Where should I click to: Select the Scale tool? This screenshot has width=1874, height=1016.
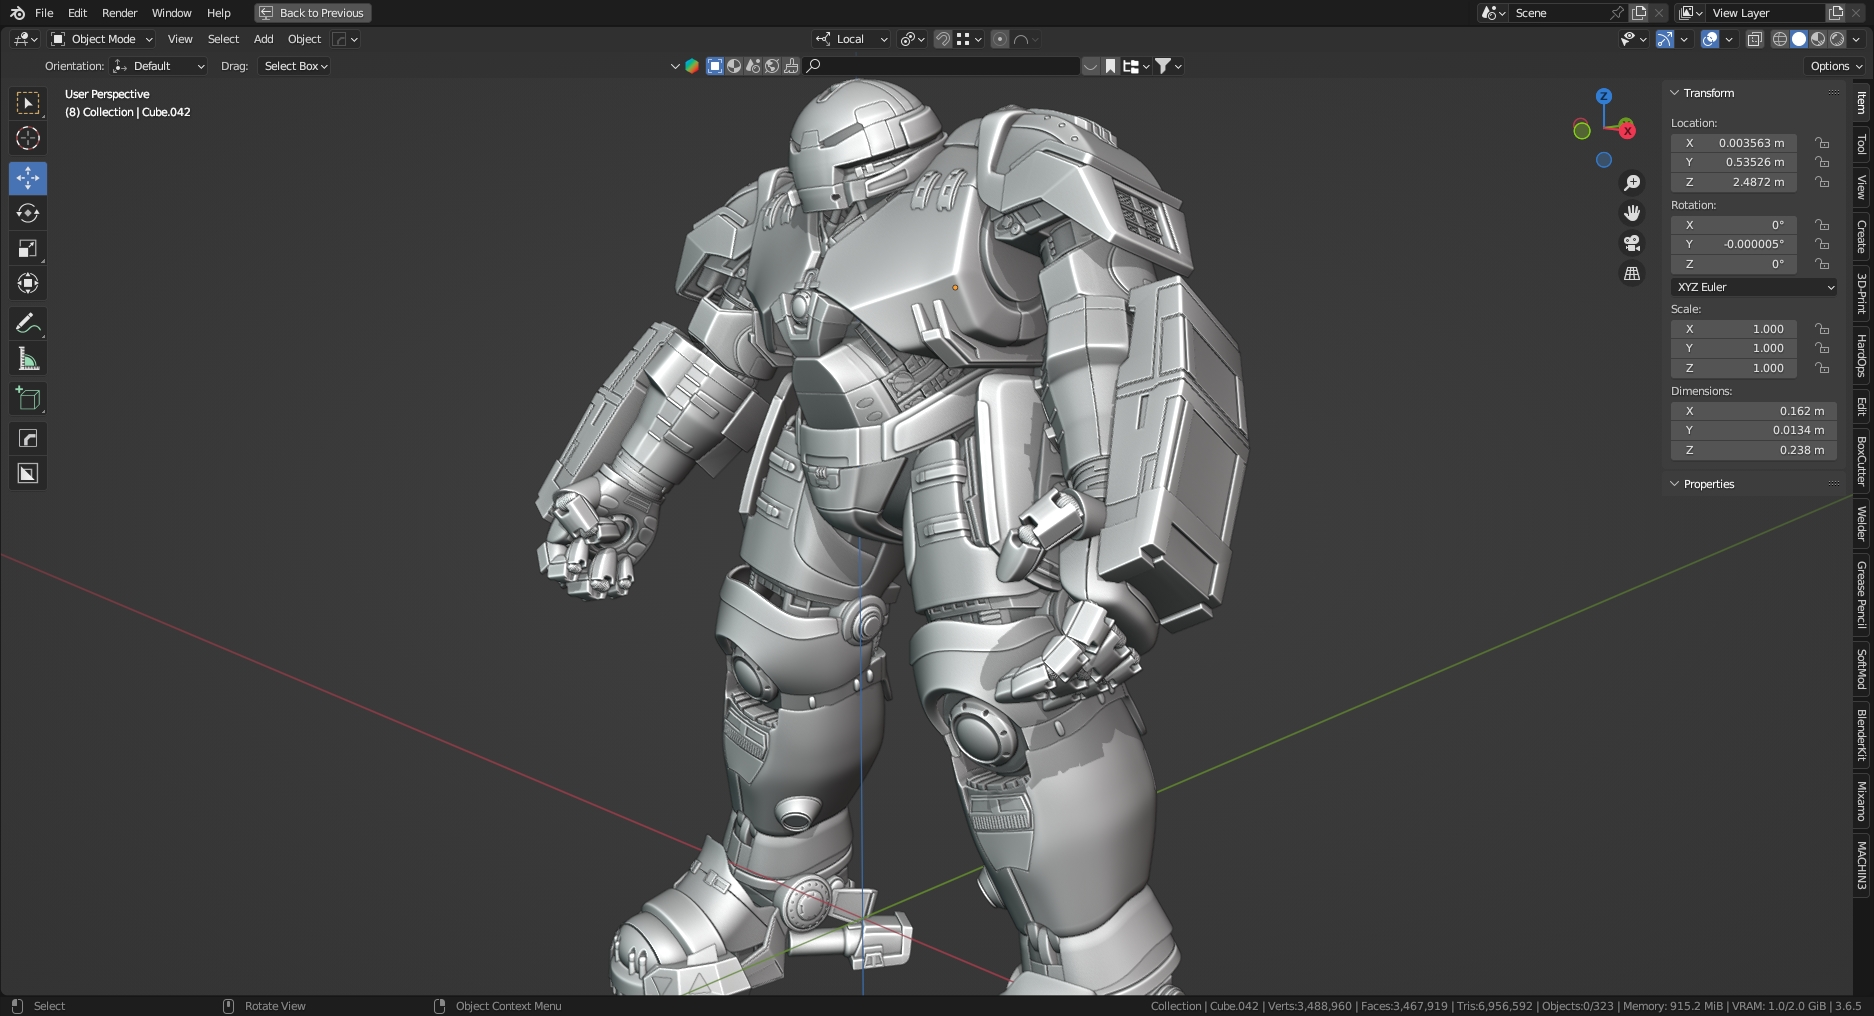point(28,248)
